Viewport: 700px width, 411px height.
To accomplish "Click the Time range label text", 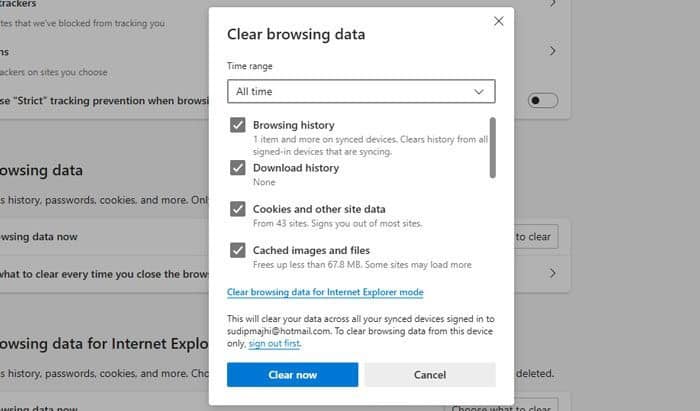I will [250, 66].
